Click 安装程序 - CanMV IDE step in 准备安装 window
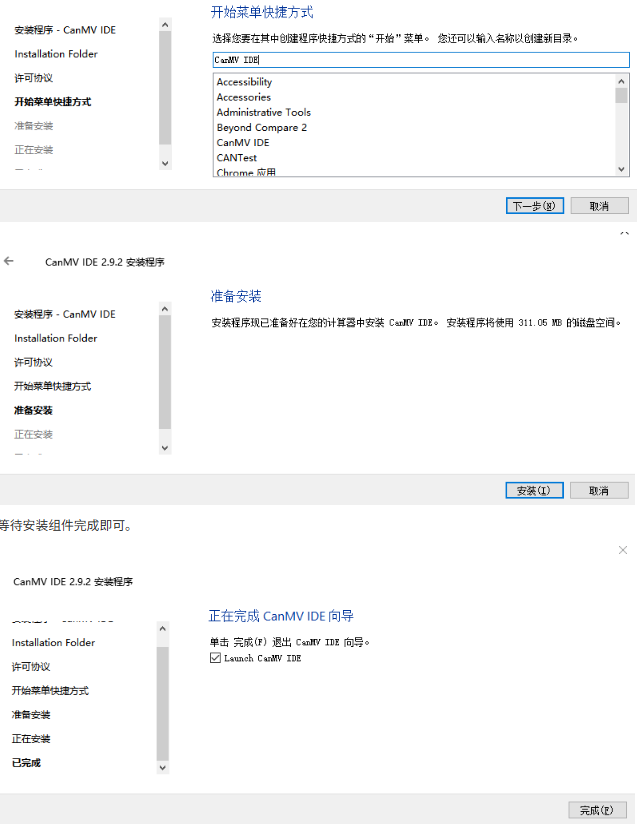 65,314
